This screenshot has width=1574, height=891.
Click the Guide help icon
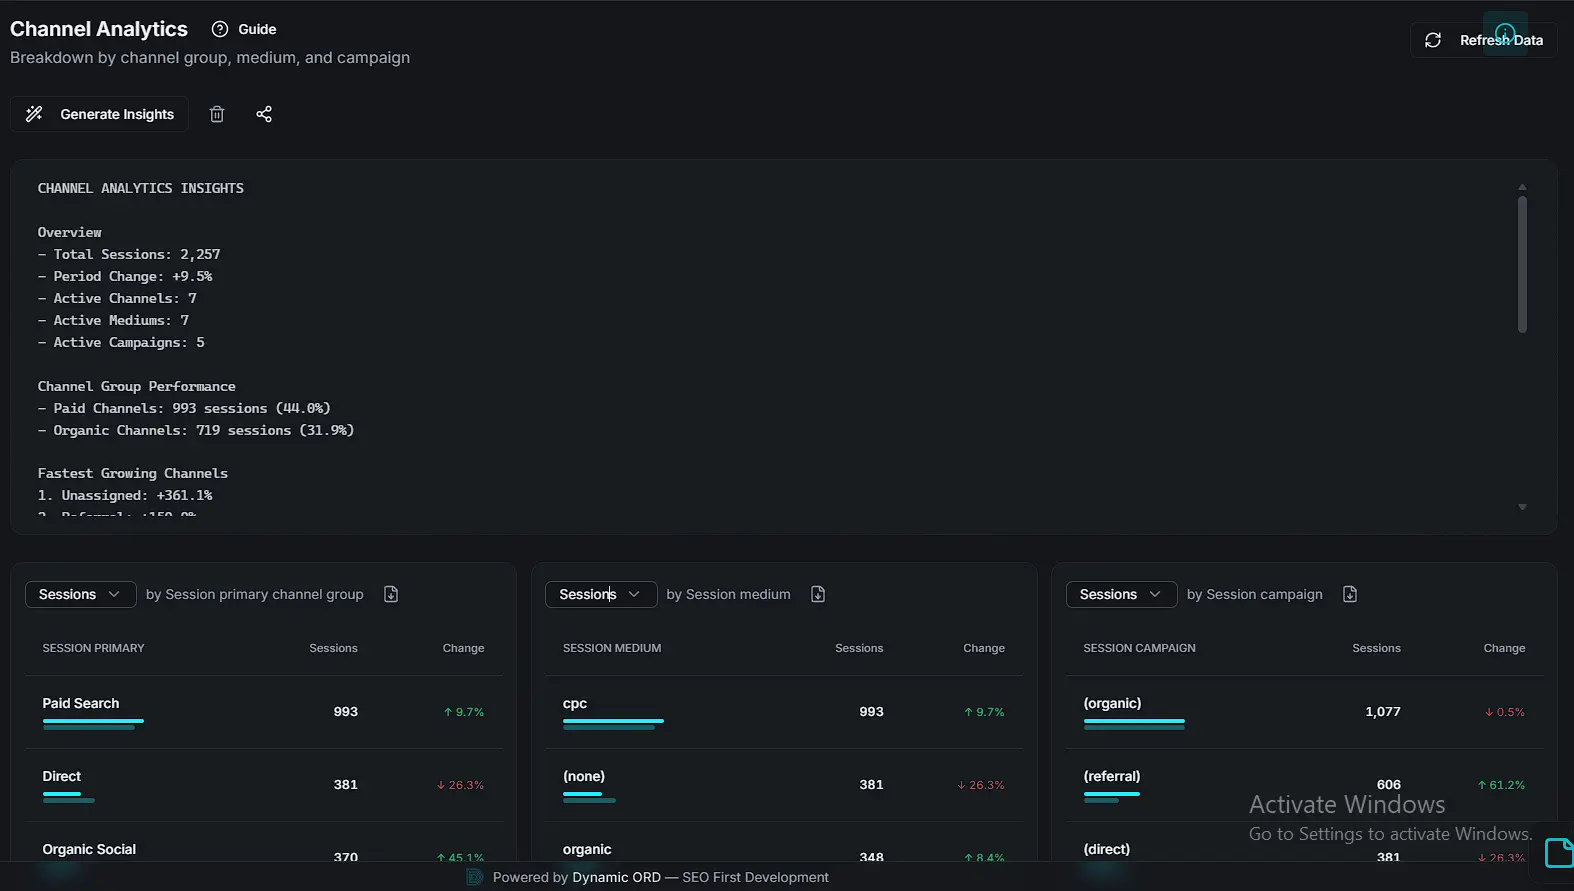tap(220, 29)
